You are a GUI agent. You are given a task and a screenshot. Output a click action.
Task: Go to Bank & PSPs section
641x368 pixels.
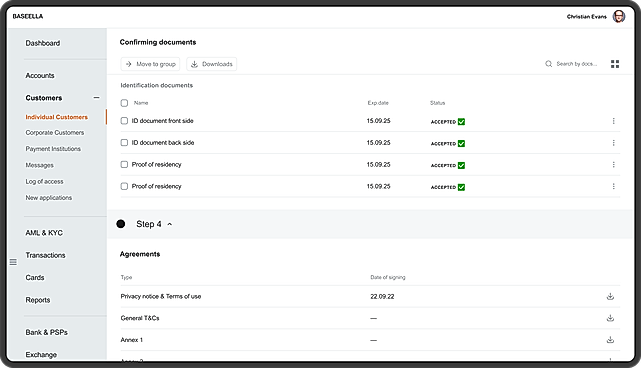(x=47, y=332)
